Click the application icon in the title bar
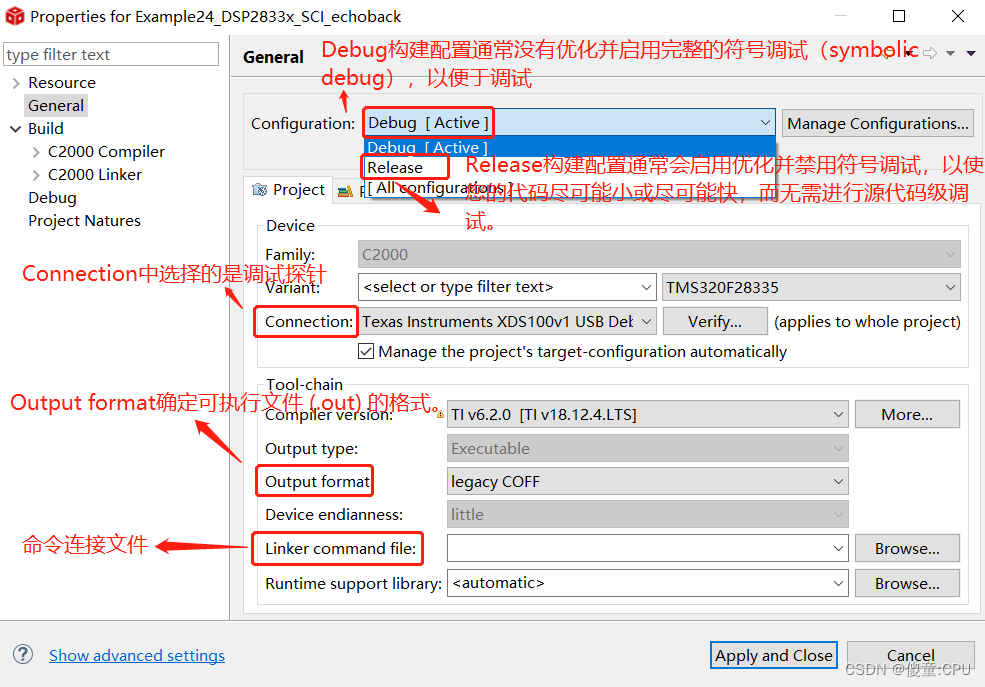985x687 pixels. pos(14,16)
